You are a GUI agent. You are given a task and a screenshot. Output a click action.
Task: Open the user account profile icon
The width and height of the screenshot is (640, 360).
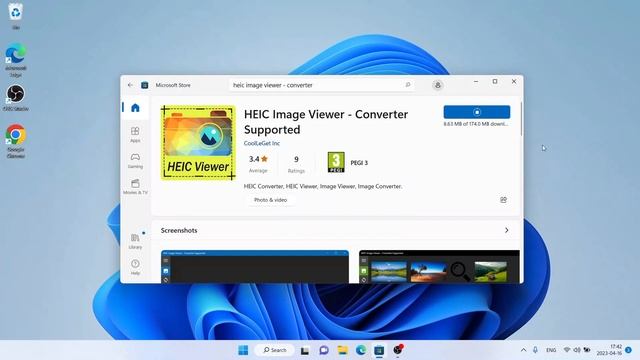[x=438, y=85]
